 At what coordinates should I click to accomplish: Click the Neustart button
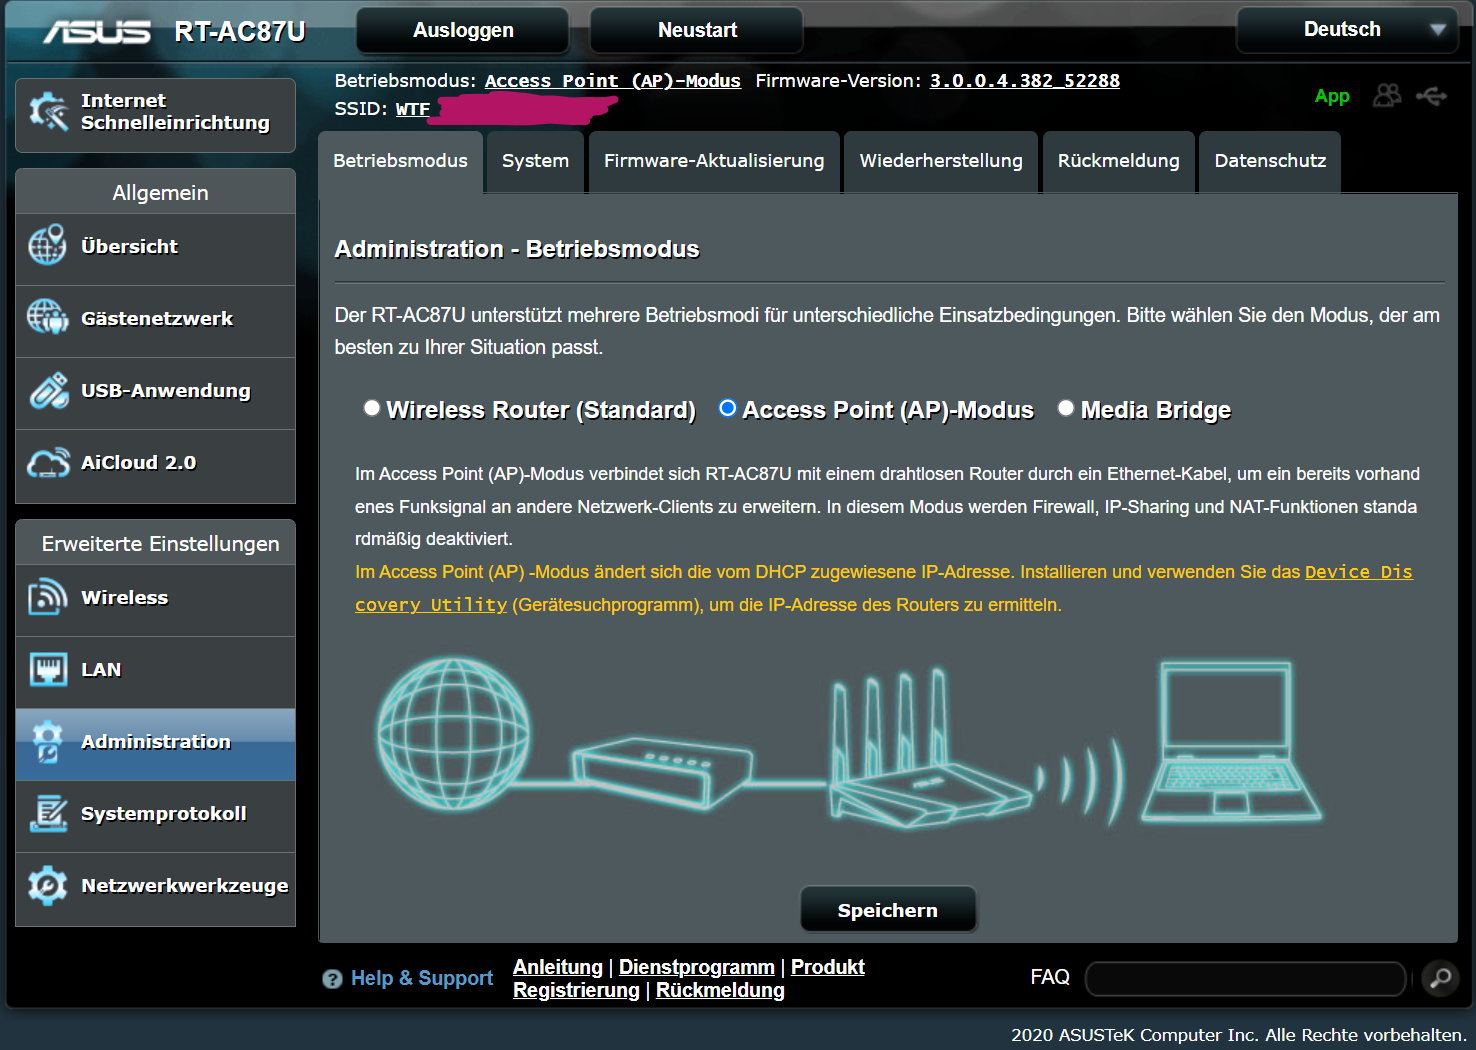(x=697, y=30)
